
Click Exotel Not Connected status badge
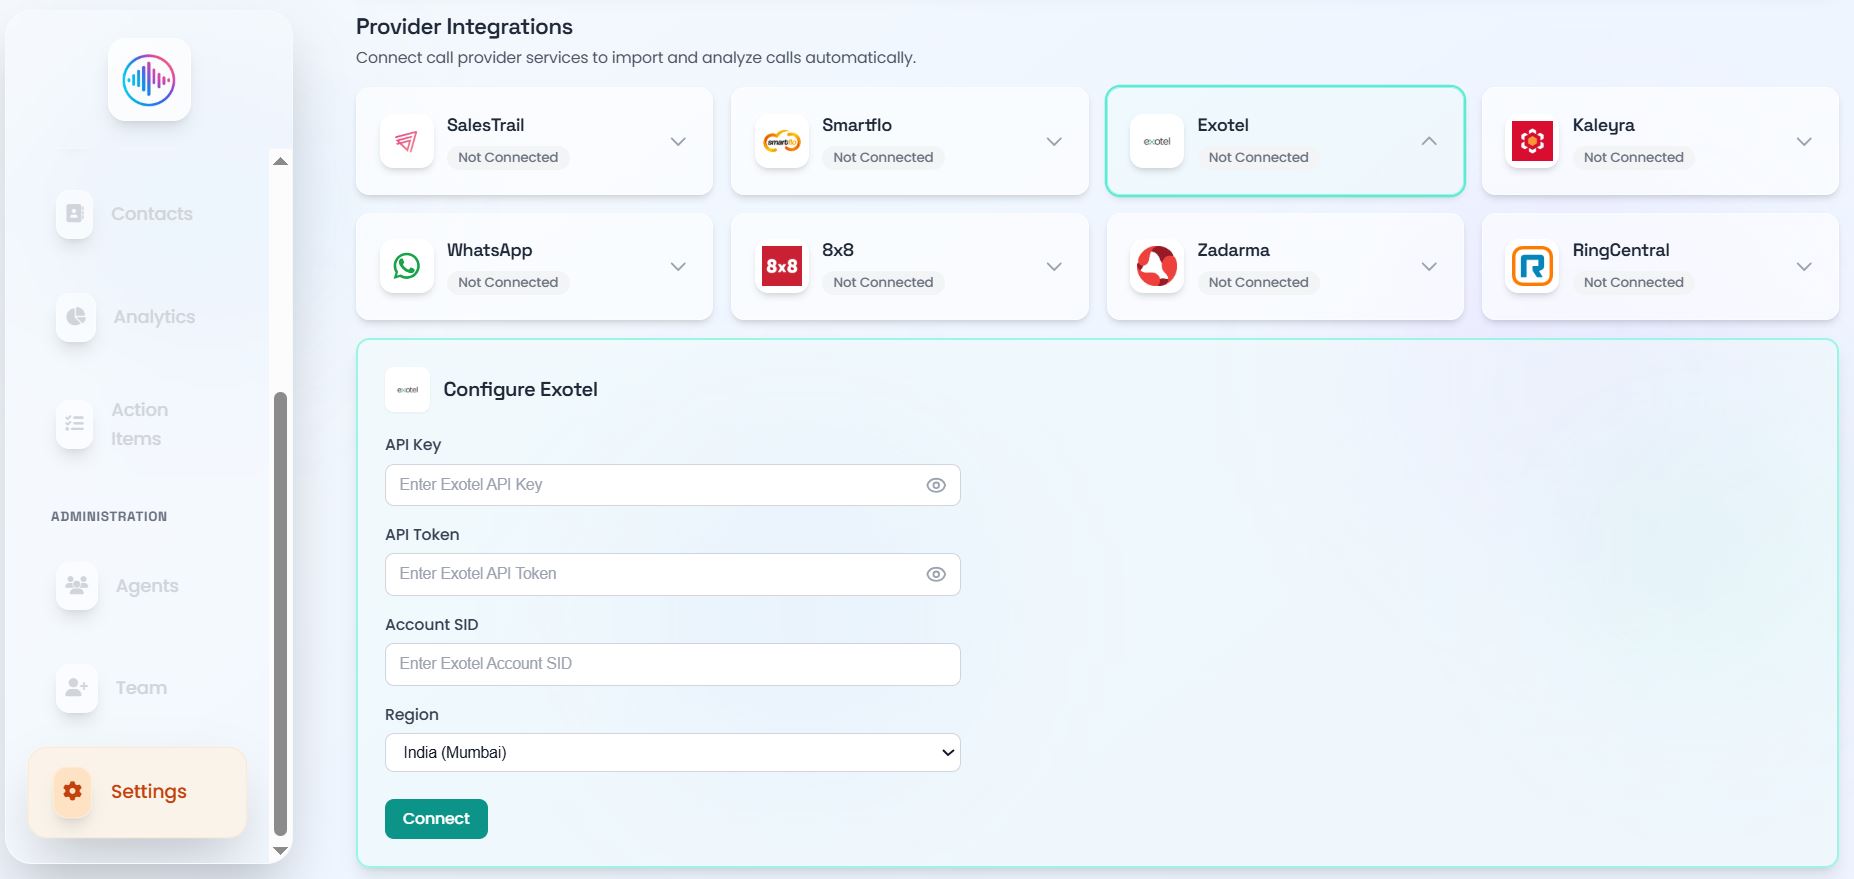[x=1258, y=157]
